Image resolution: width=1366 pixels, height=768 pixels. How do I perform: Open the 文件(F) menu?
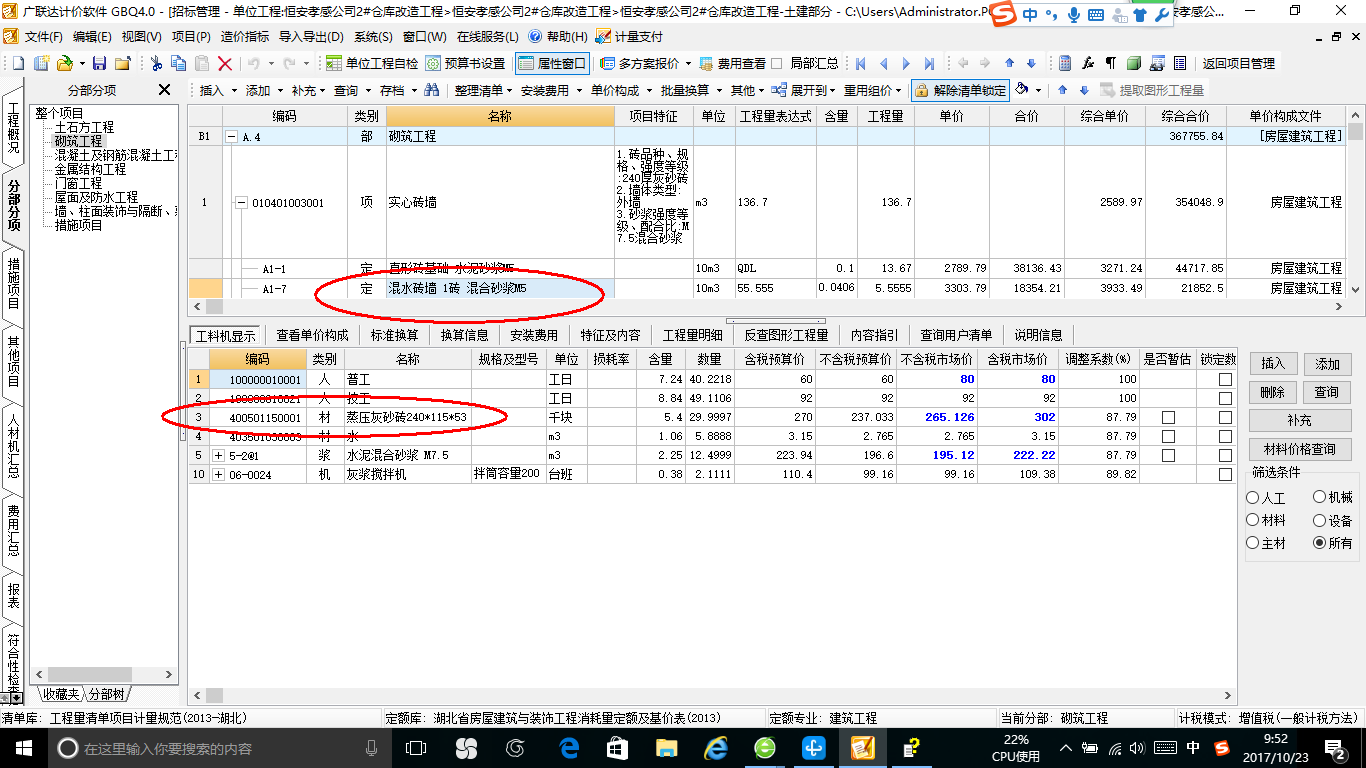[x=43, y=36]
